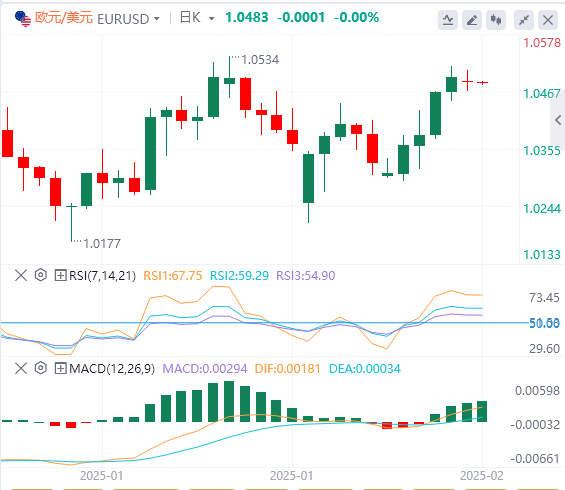Open MACD indicator settings gear
This screenshot has width=565, height=490.
coord(41,368)
